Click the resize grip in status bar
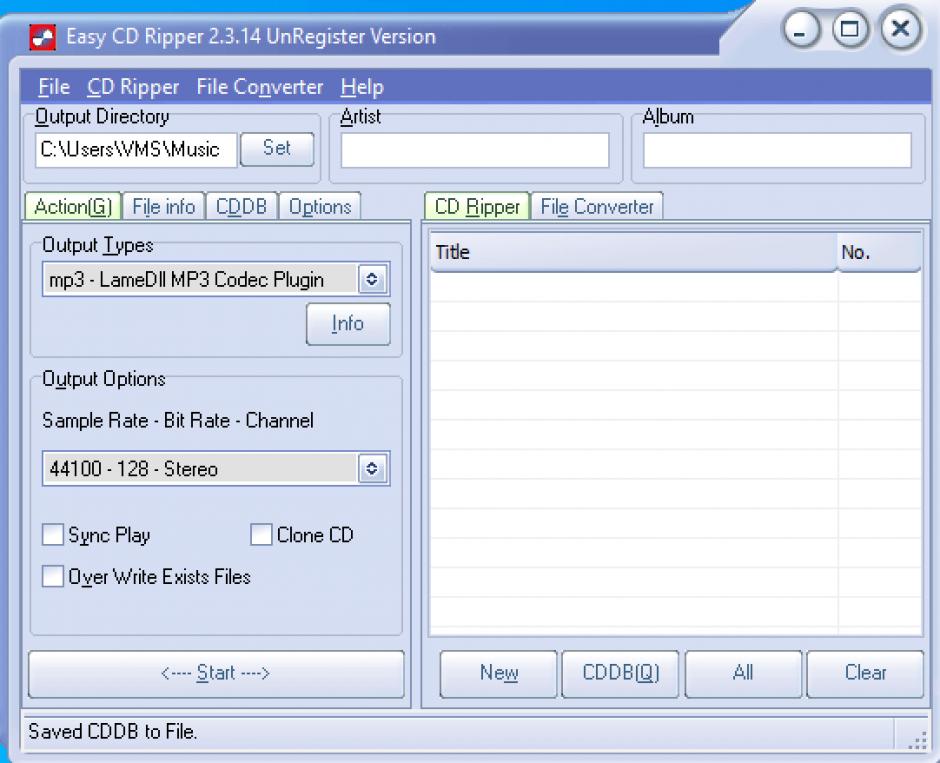 click(x=917, y=741)
